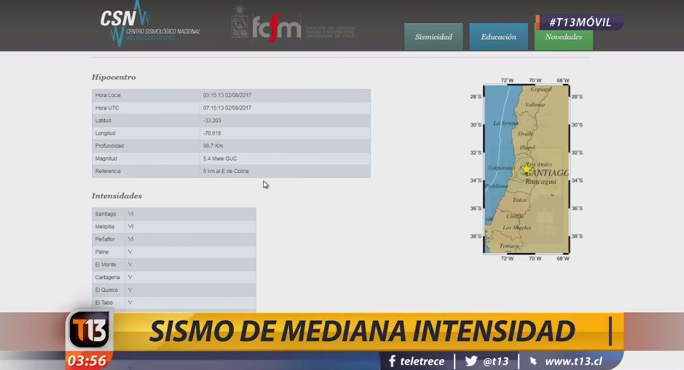Select the Hora UTC row value
This screenshot has height=370, width=684.
pos(227,108)
